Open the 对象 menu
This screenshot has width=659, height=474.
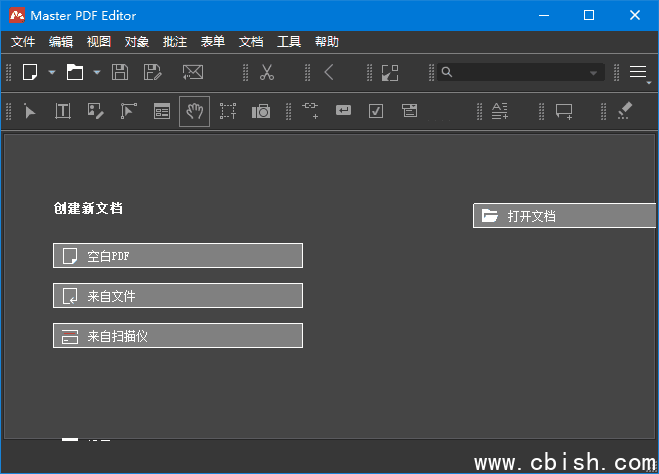tap(137, 42)
